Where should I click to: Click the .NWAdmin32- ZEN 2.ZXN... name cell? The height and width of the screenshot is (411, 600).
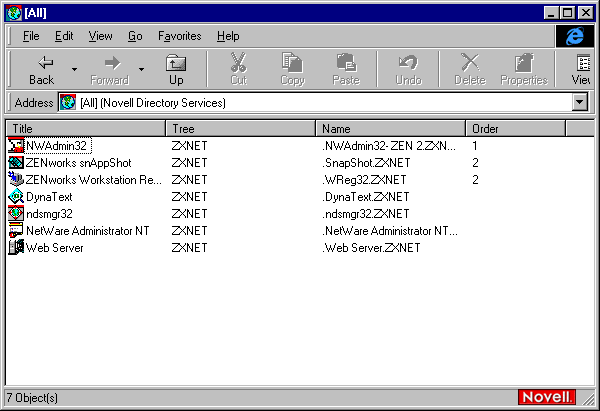[x=389, y=146]
